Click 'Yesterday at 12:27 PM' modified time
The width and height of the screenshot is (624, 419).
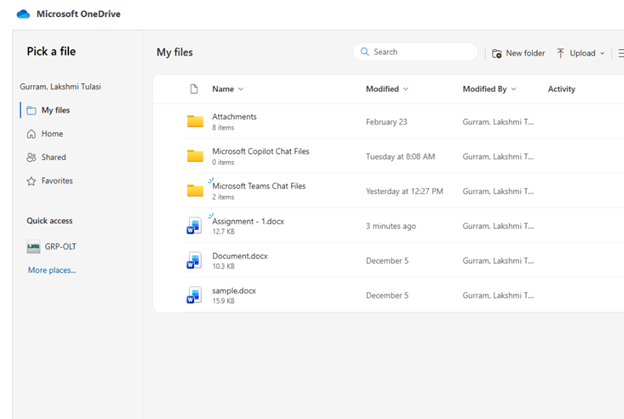coord(404,191)
